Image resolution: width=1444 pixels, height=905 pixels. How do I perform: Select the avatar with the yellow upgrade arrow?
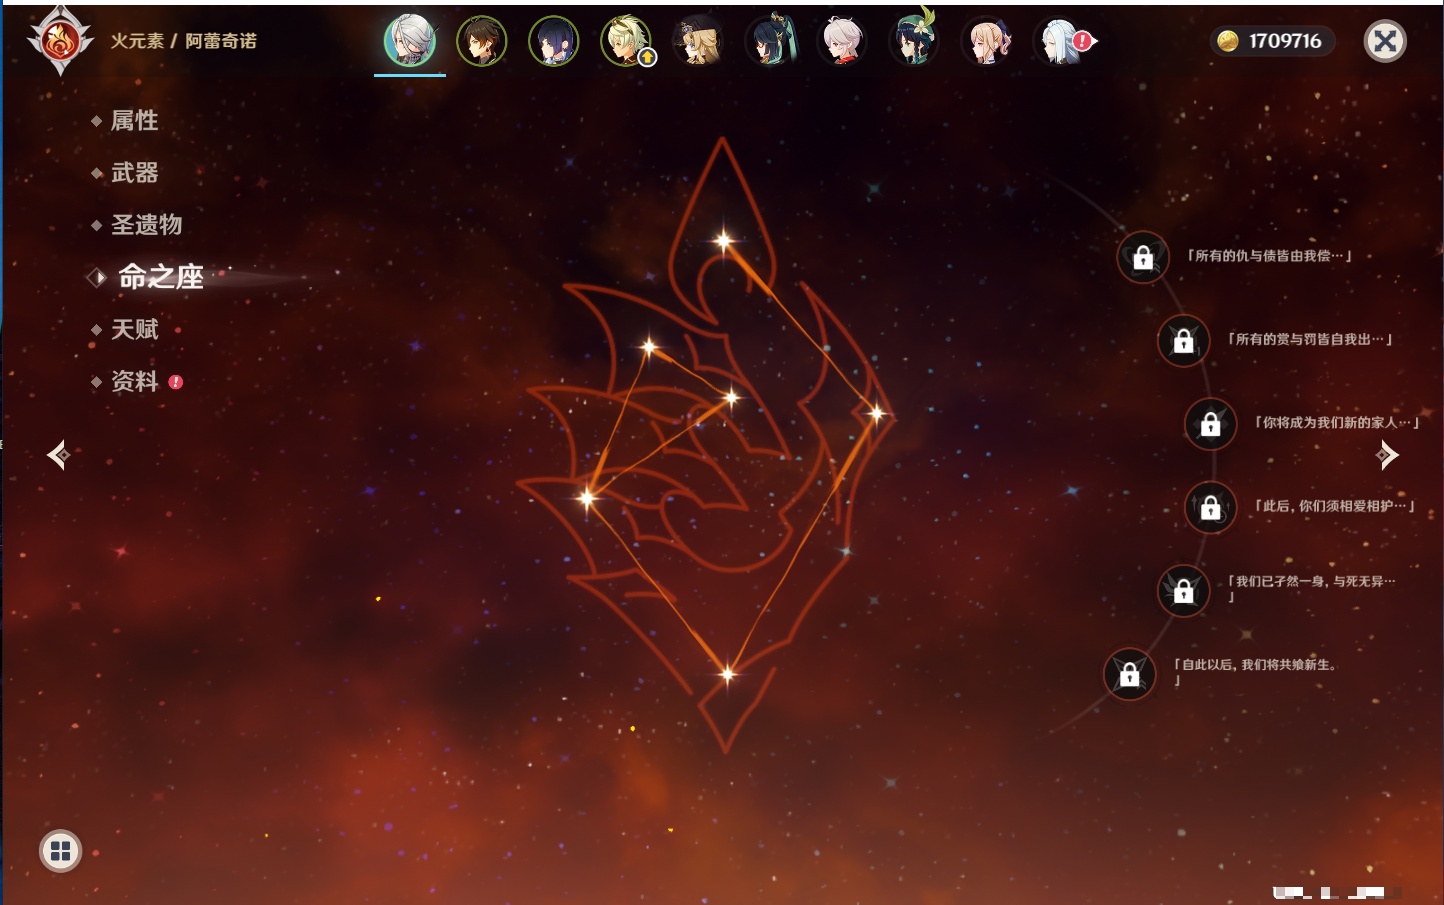click(x=626, y=41)
